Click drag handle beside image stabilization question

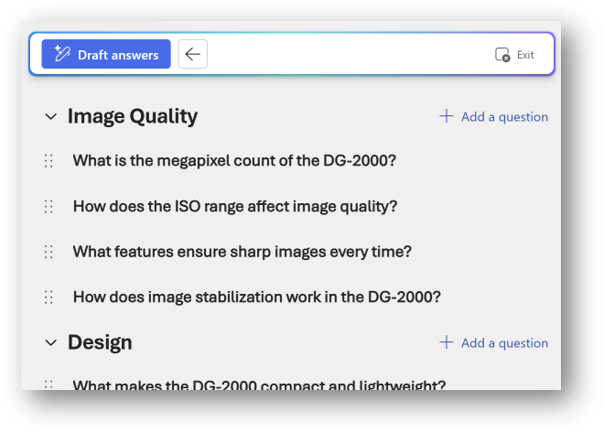[x=48, y=297]
